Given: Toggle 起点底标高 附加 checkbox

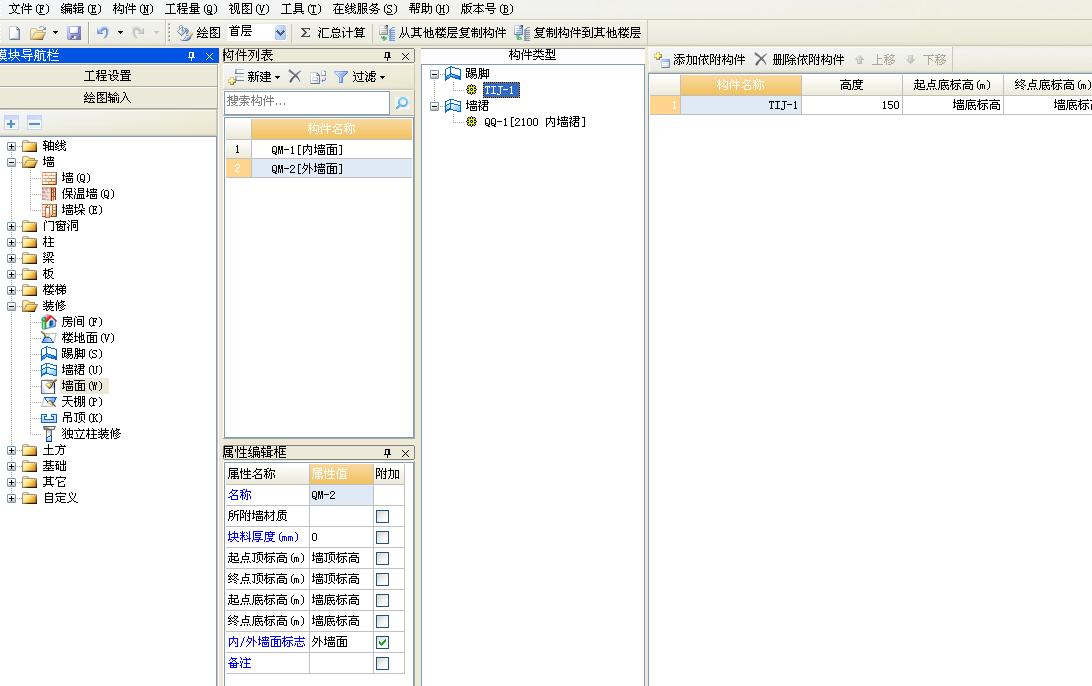Looking at the screenshot, I should point(382,600).
